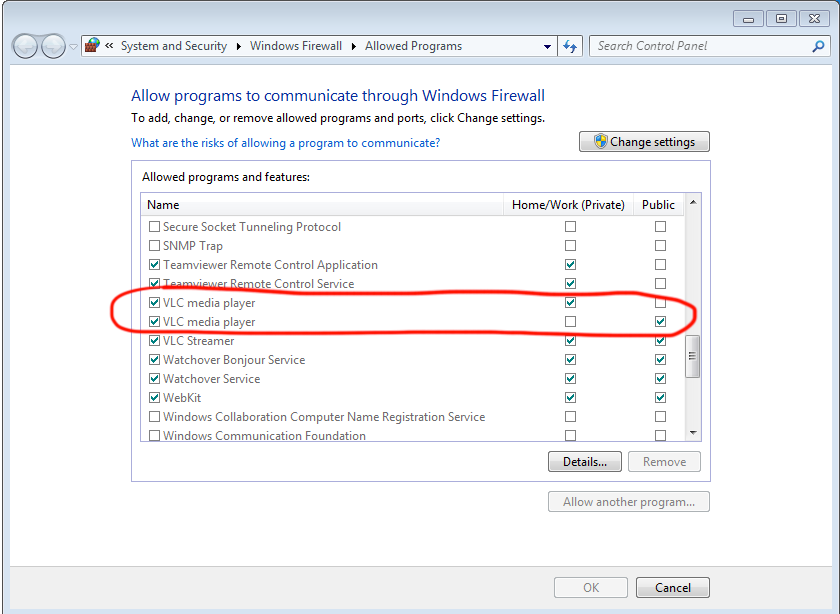Click the list scrollbar thumb
840x614 pixels.
click(693, 356)
